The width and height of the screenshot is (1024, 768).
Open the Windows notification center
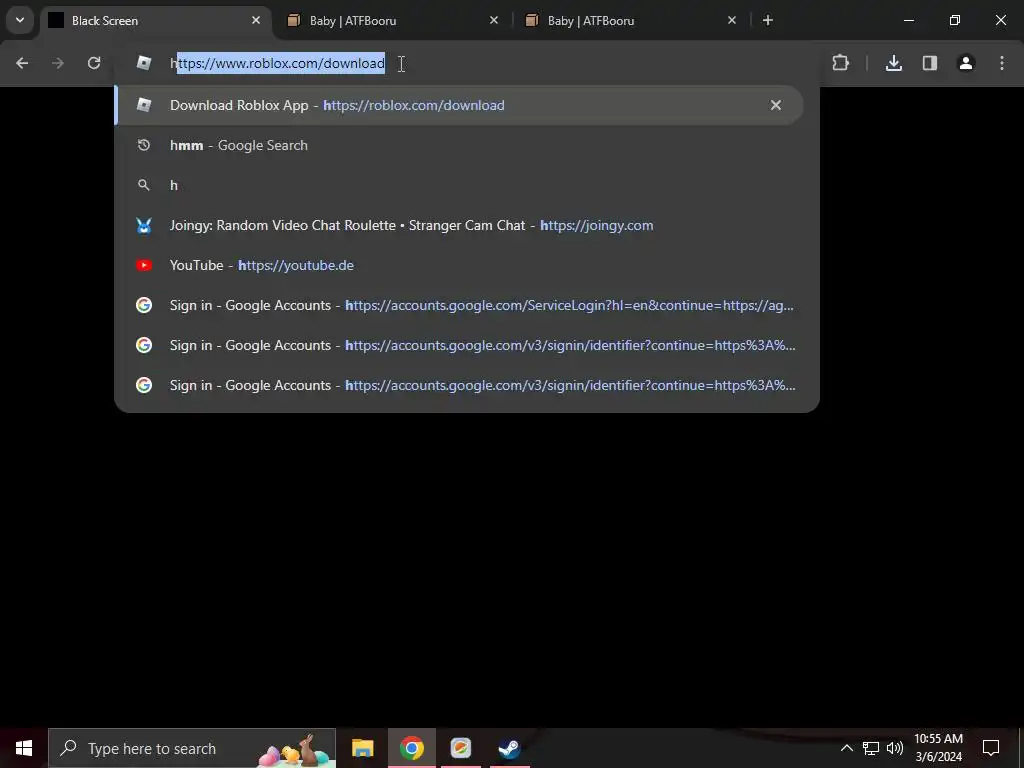click(x=991, y=748)
